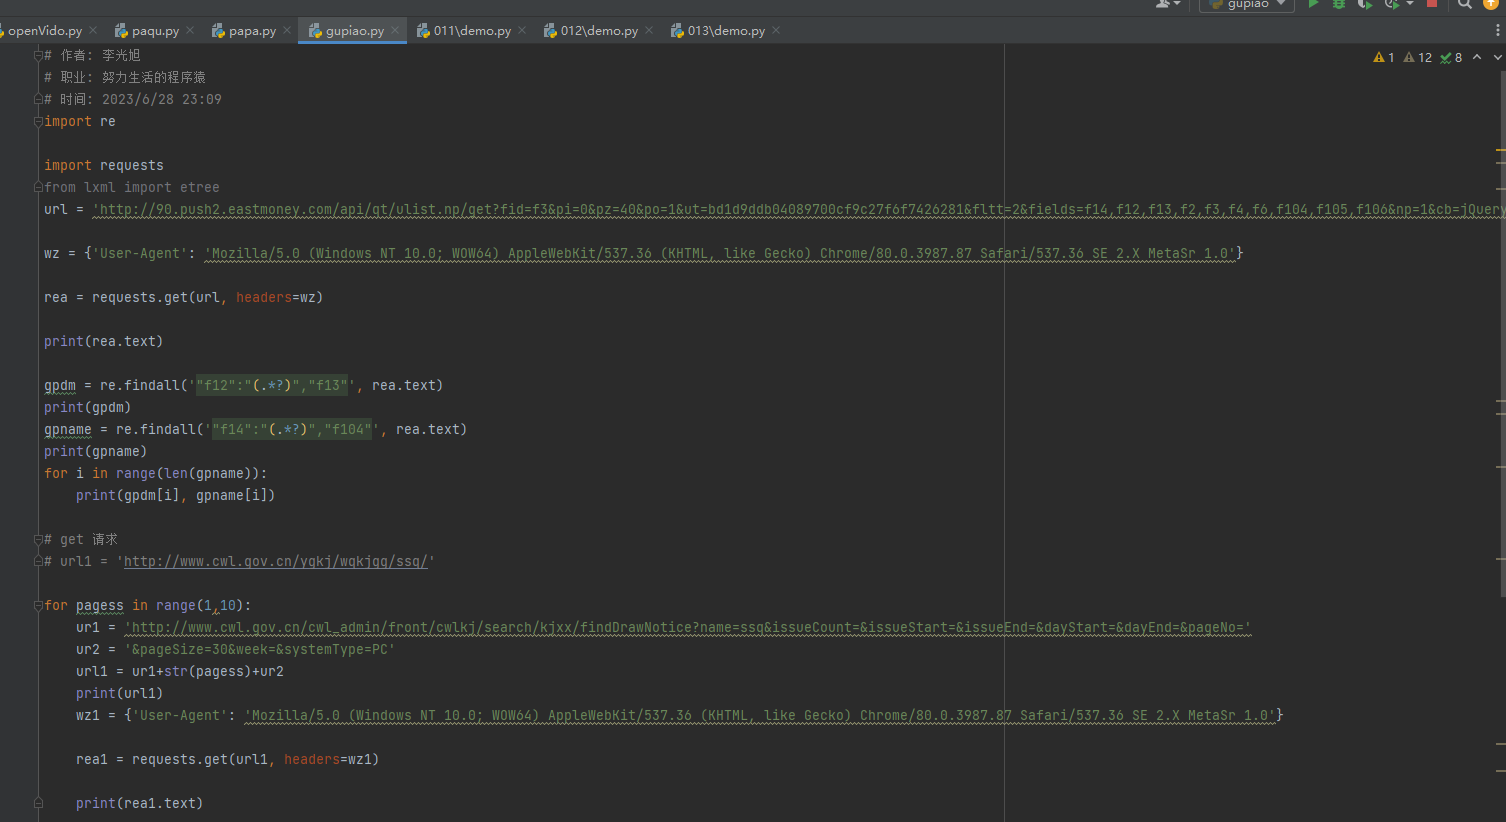Close the 012\demo.py tab

pyautogui.click(x=650, y=31)
